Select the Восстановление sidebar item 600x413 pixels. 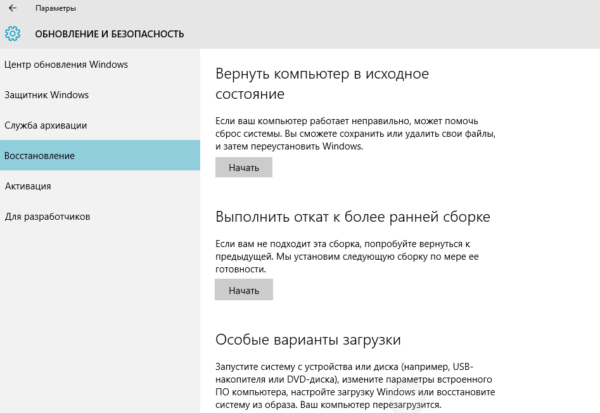(x=100, y=155)
